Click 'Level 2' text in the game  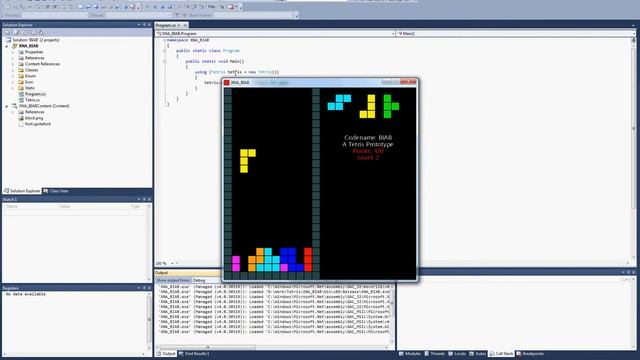coord(368,158)
